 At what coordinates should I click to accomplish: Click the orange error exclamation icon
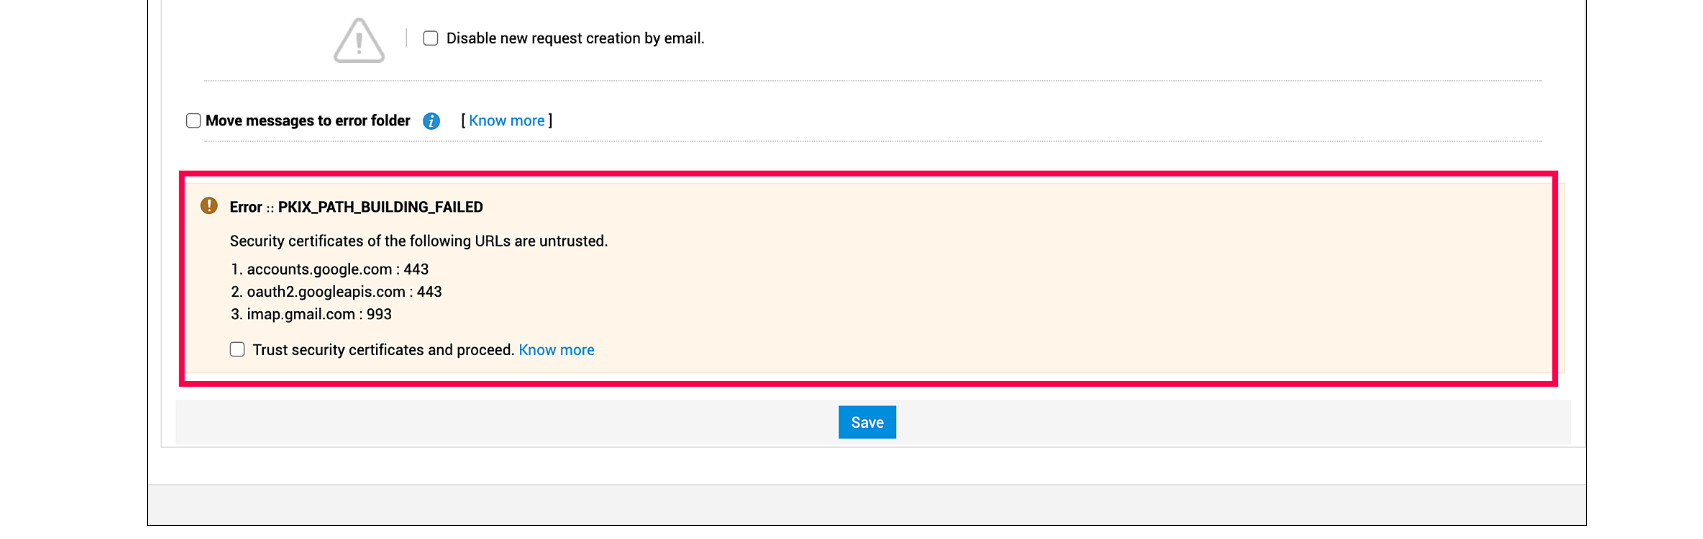coord(209,206)
